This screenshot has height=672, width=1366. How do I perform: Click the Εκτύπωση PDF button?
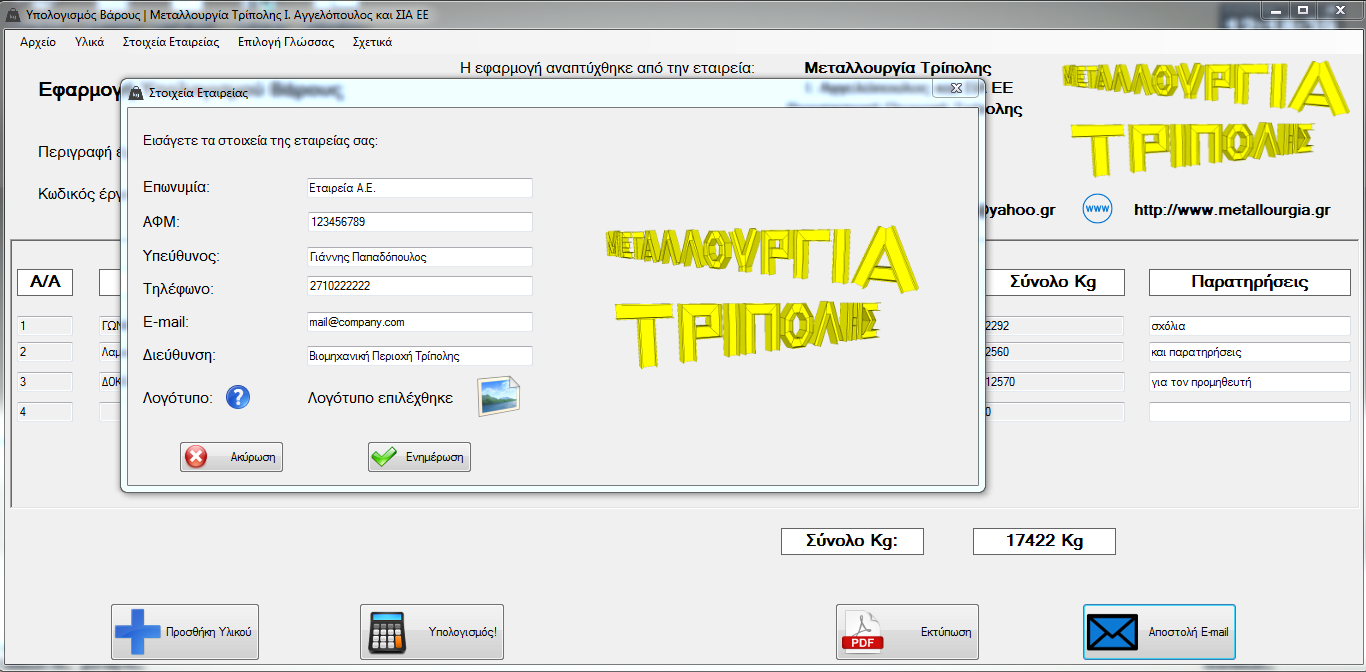coord(907,632)
